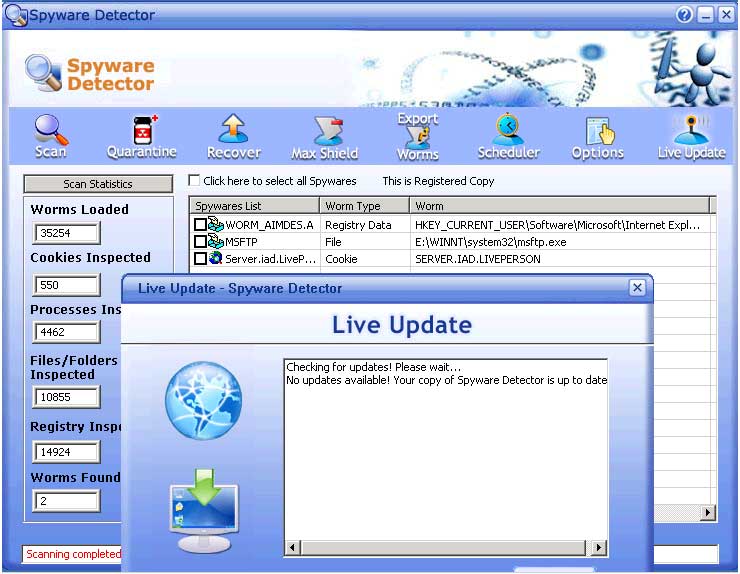The image size is (740, 574).
Task: Click the Server.iad.LiveP cookie icon
Action: click(216, 258)
